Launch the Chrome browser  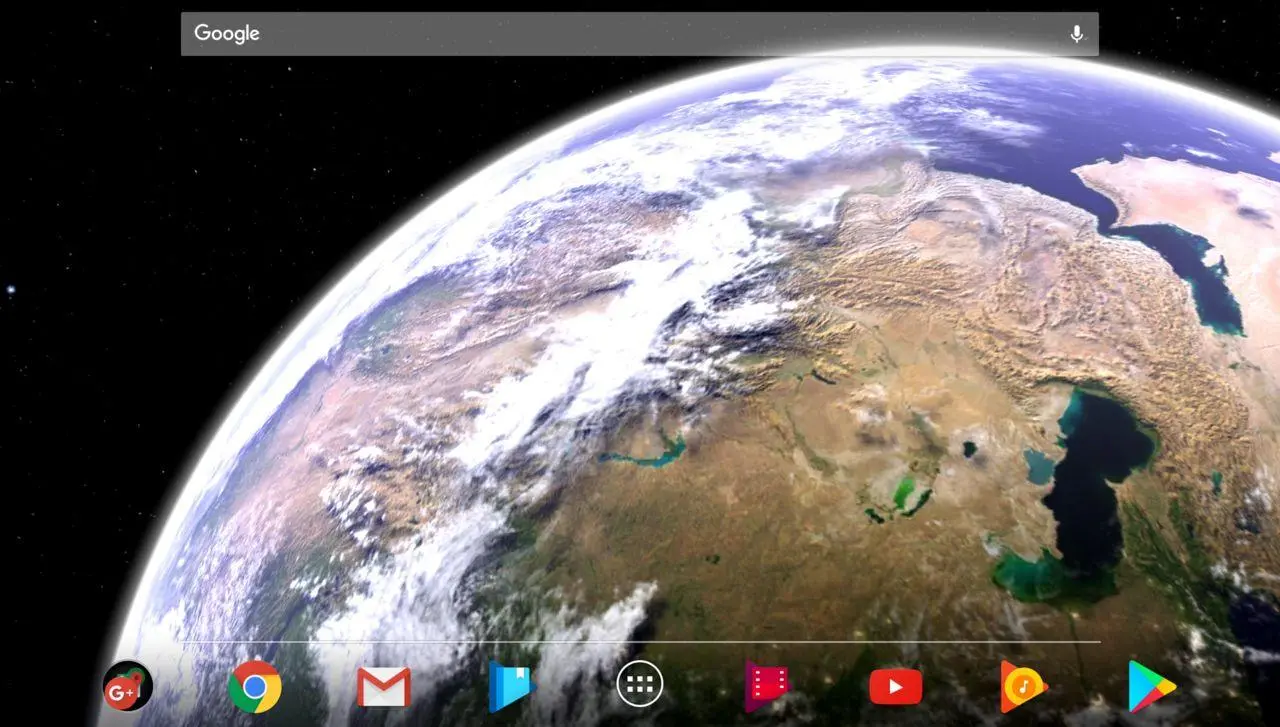coord(255,686)
